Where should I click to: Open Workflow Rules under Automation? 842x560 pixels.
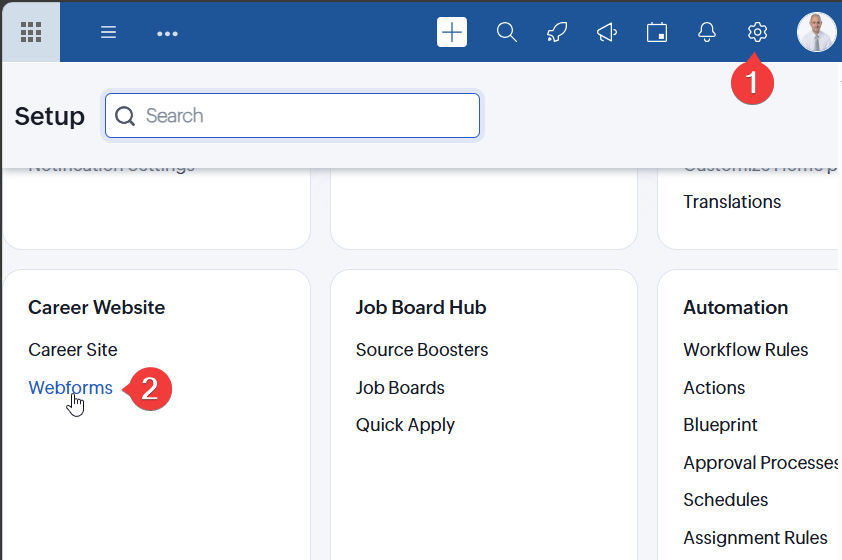(745, 350)
